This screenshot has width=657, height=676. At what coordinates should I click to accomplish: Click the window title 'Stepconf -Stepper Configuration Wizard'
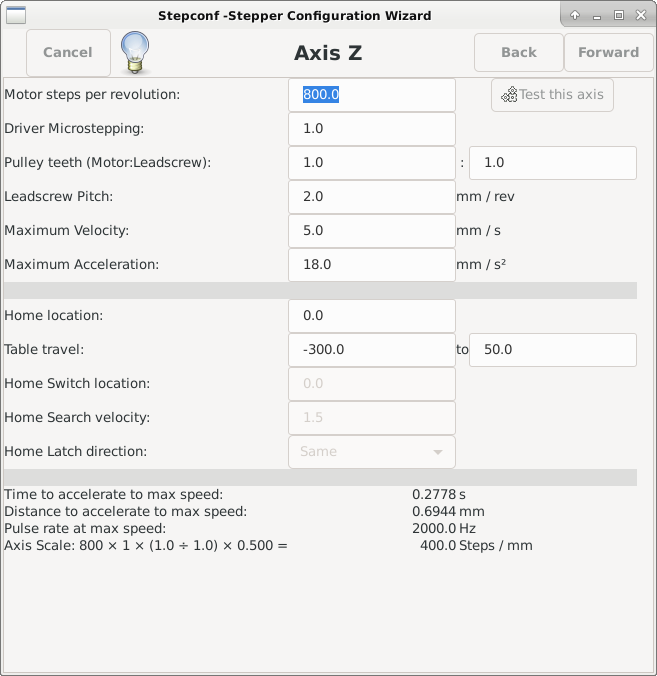click(294, 16)
